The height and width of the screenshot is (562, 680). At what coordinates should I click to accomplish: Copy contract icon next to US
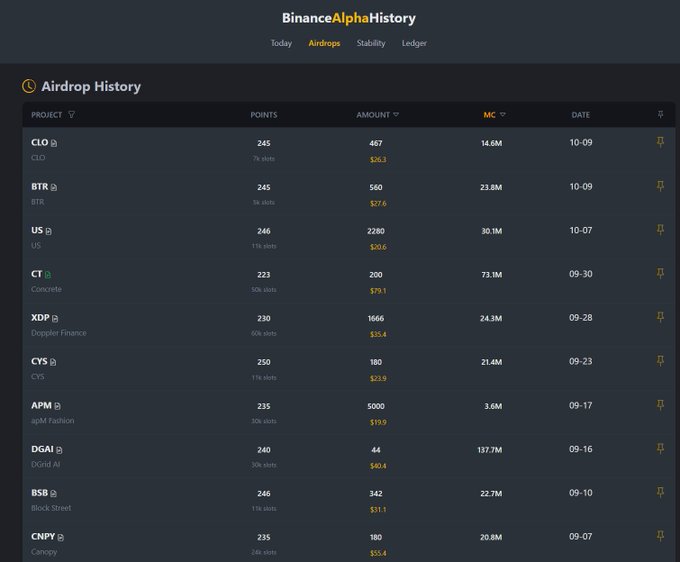[49, 231]
